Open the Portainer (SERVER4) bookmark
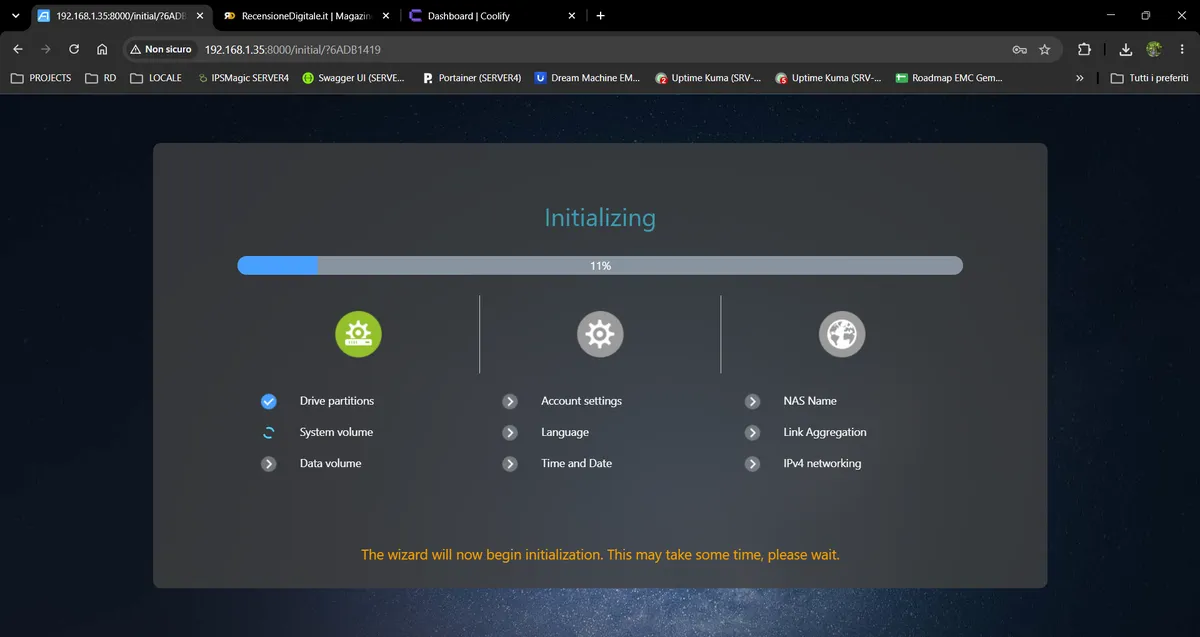This screenshot has width=1200, height=637. 472,78
